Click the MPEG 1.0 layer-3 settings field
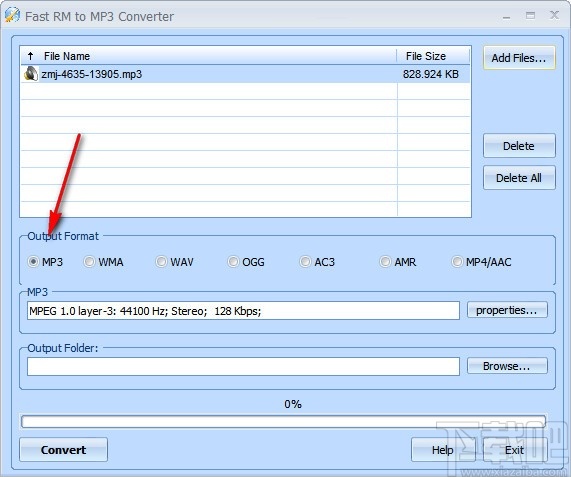Screen dimensions: 571x477 243,311
